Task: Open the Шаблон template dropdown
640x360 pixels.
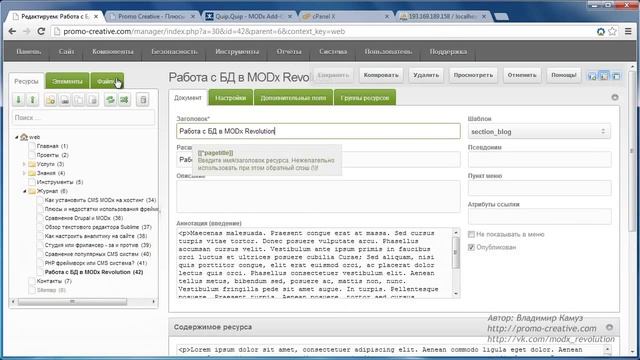Action: pyautogui.click(x=539, y=131)
